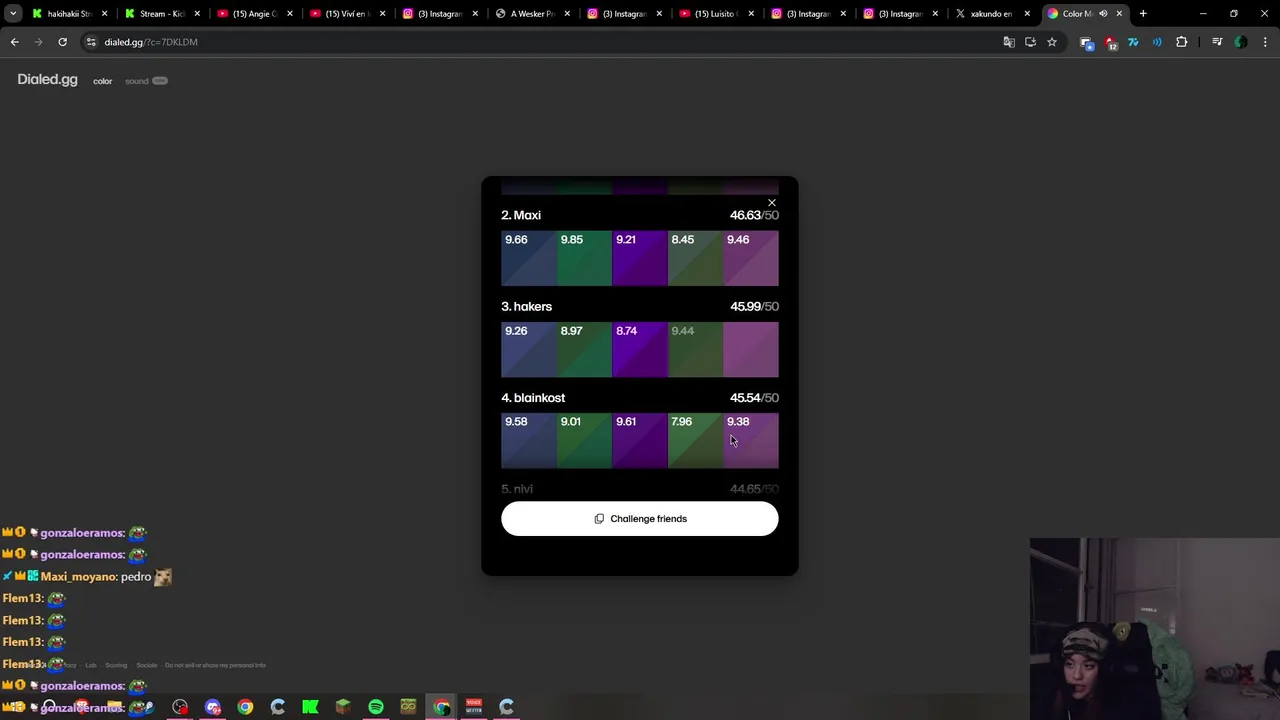Viewport: 1280px width, 720px height.
Task: Open the Extensions puzzle icon
Action: tap(1181, 42)
